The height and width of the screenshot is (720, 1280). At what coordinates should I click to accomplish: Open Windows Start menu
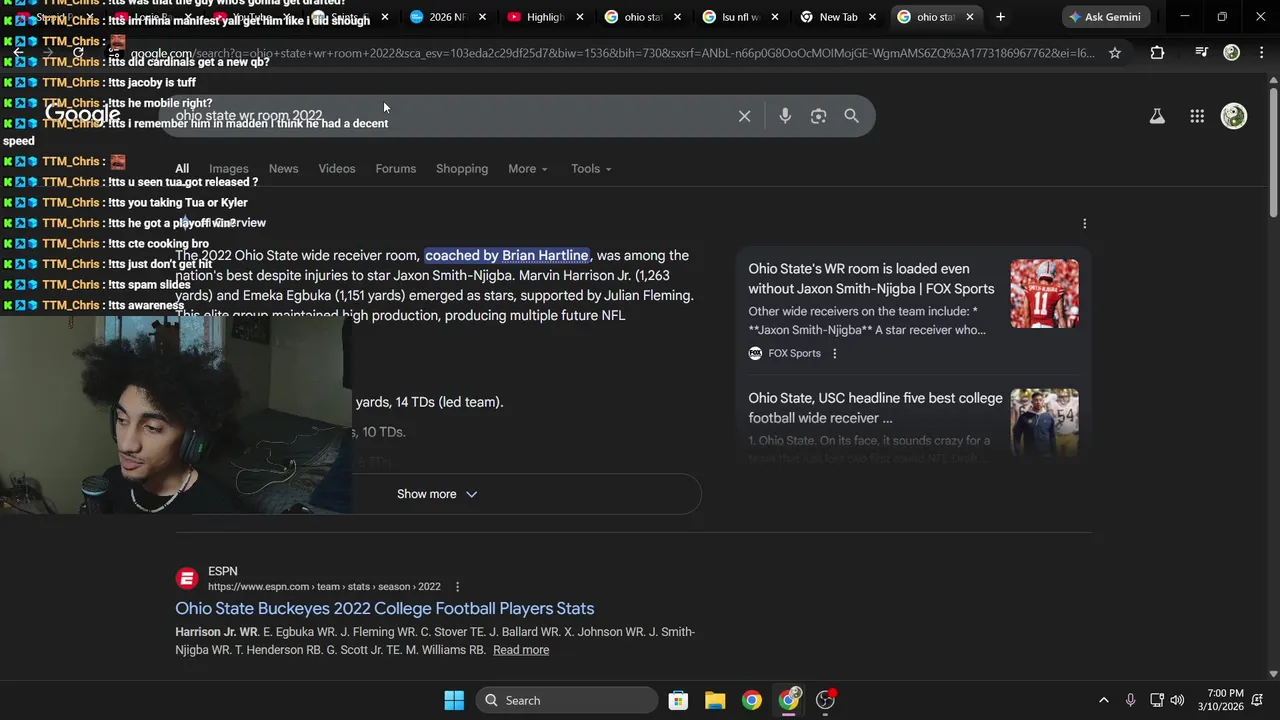454,700
